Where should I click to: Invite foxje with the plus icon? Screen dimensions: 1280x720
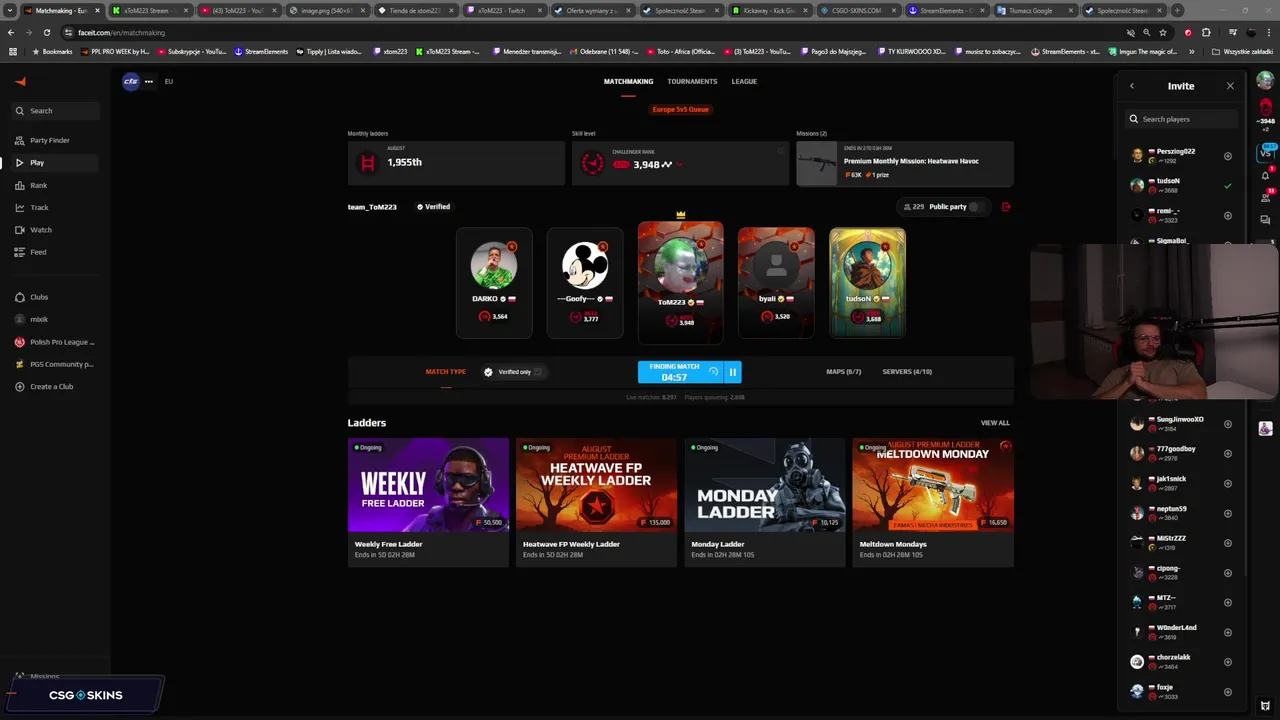tap(1228, 692)
